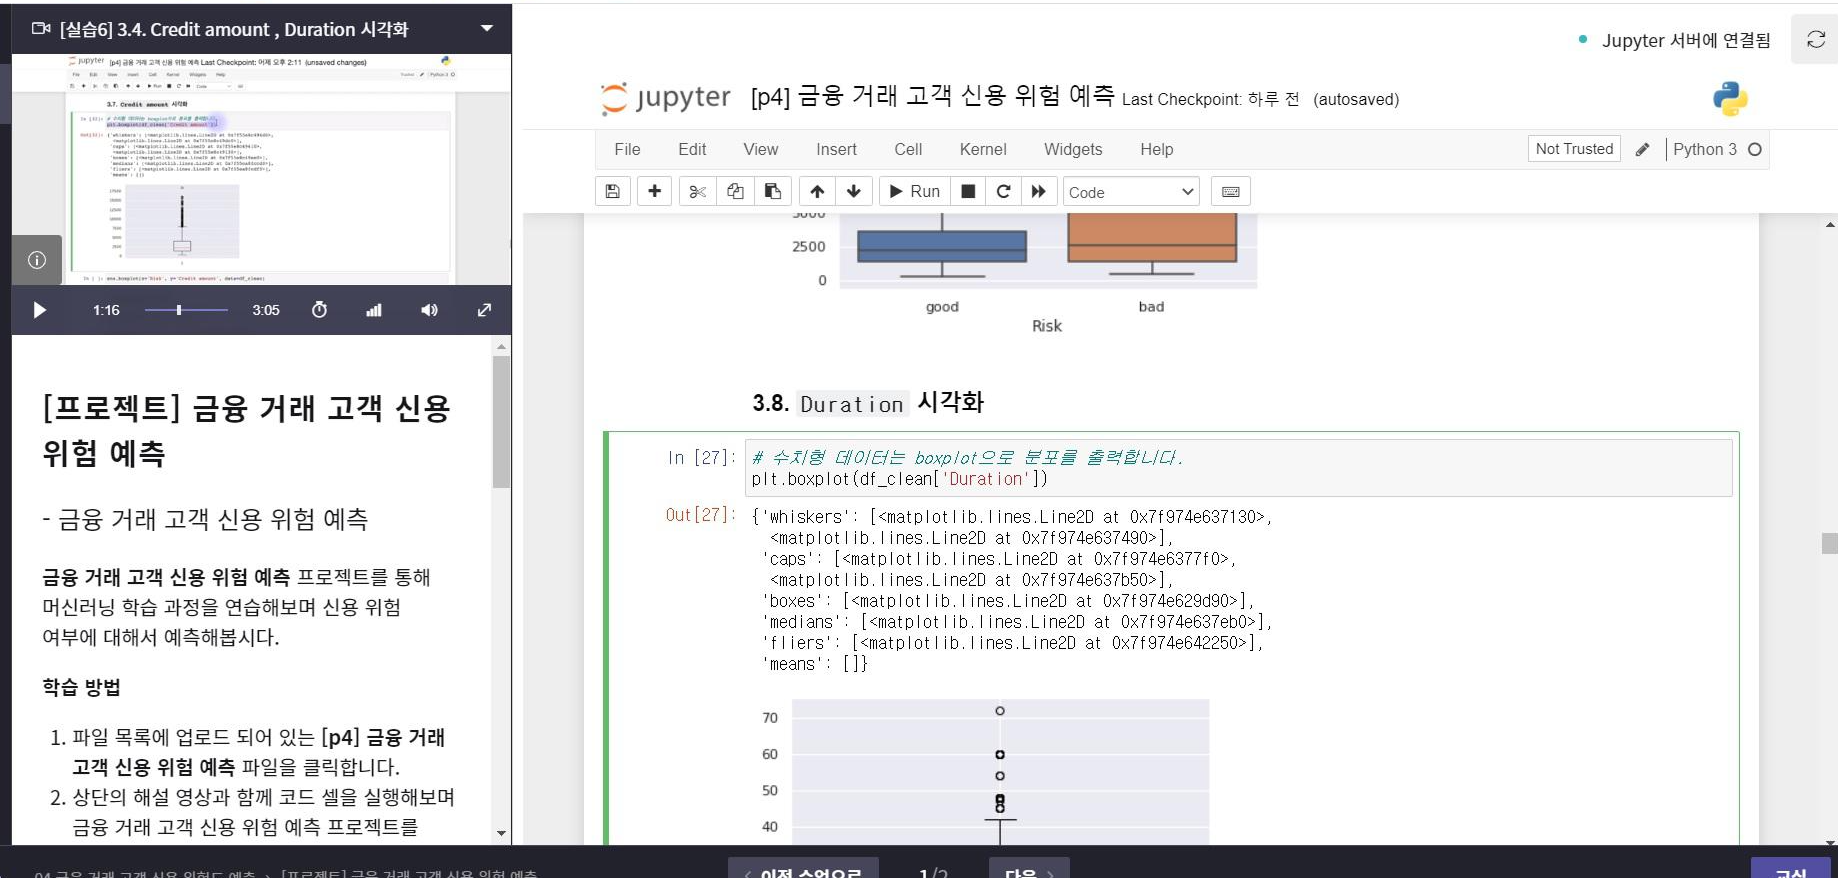
Task: Refresh the Jupyter server connection
Action: 1816,40
